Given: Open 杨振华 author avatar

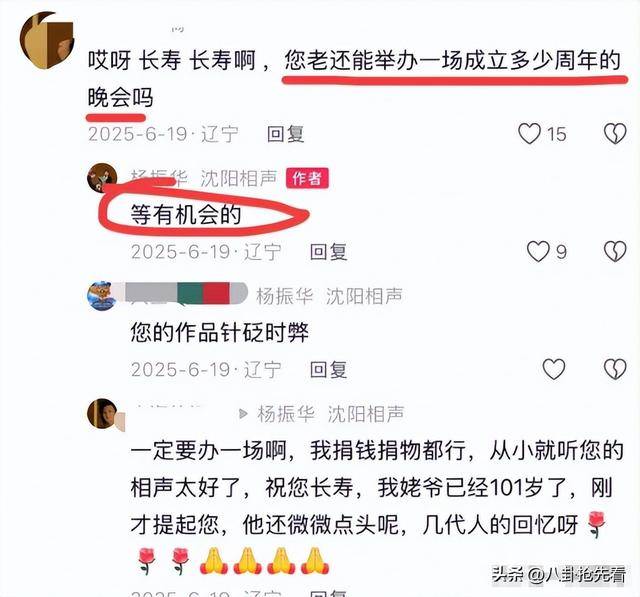Looking at the screenshot, I should click(x=102, y=178).
